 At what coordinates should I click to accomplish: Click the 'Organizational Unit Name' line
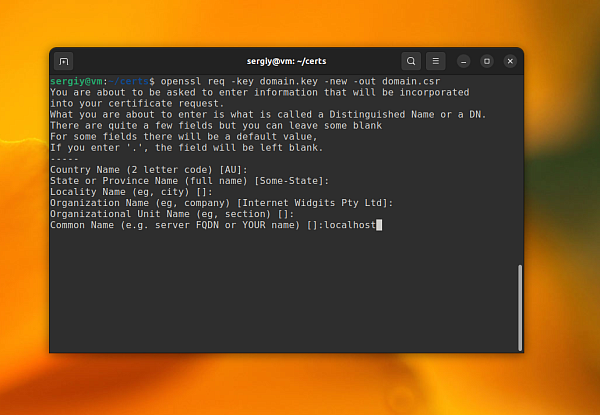(x=172, y=214)
